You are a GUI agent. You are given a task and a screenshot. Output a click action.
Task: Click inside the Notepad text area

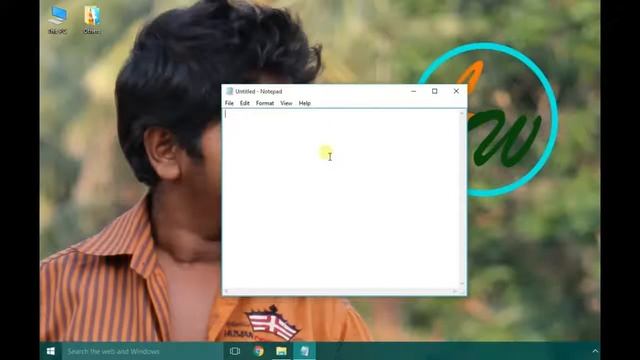pos(341,199)
